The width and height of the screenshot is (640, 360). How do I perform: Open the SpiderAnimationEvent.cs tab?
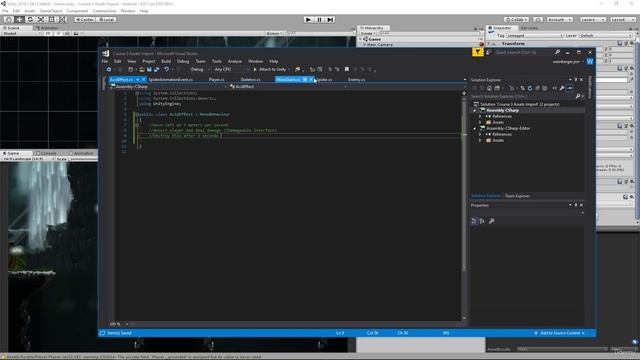coord(171,80)
